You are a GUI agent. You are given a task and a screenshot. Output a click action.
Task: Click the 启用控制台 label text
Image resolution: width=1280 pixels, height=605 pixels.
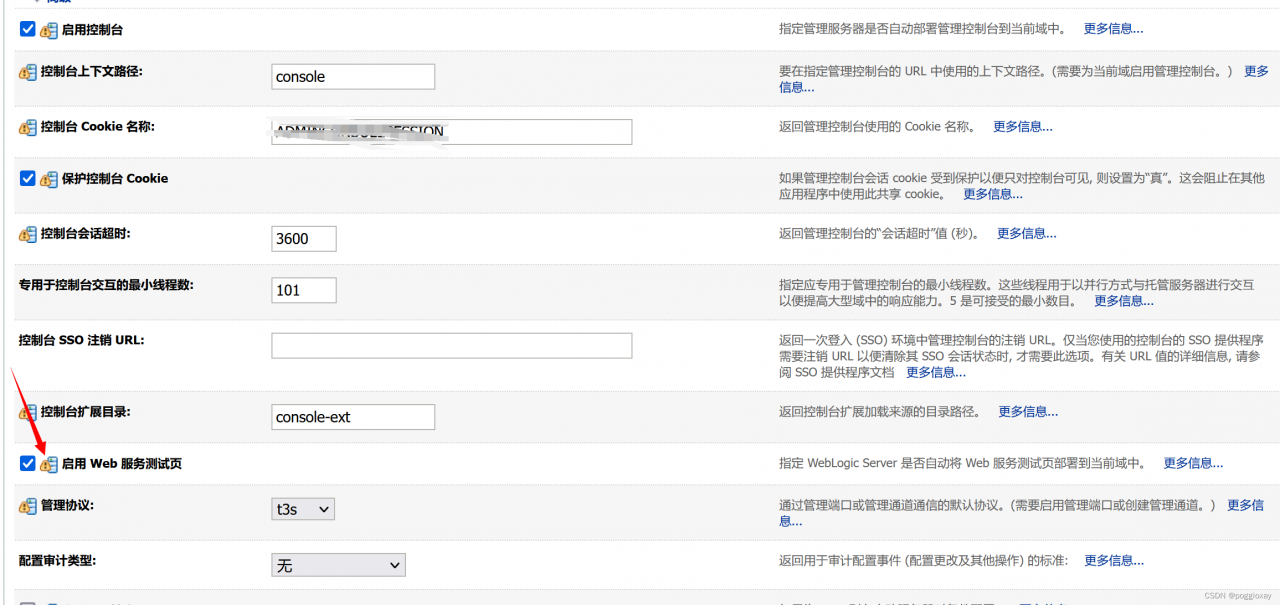tap(92, 30)
